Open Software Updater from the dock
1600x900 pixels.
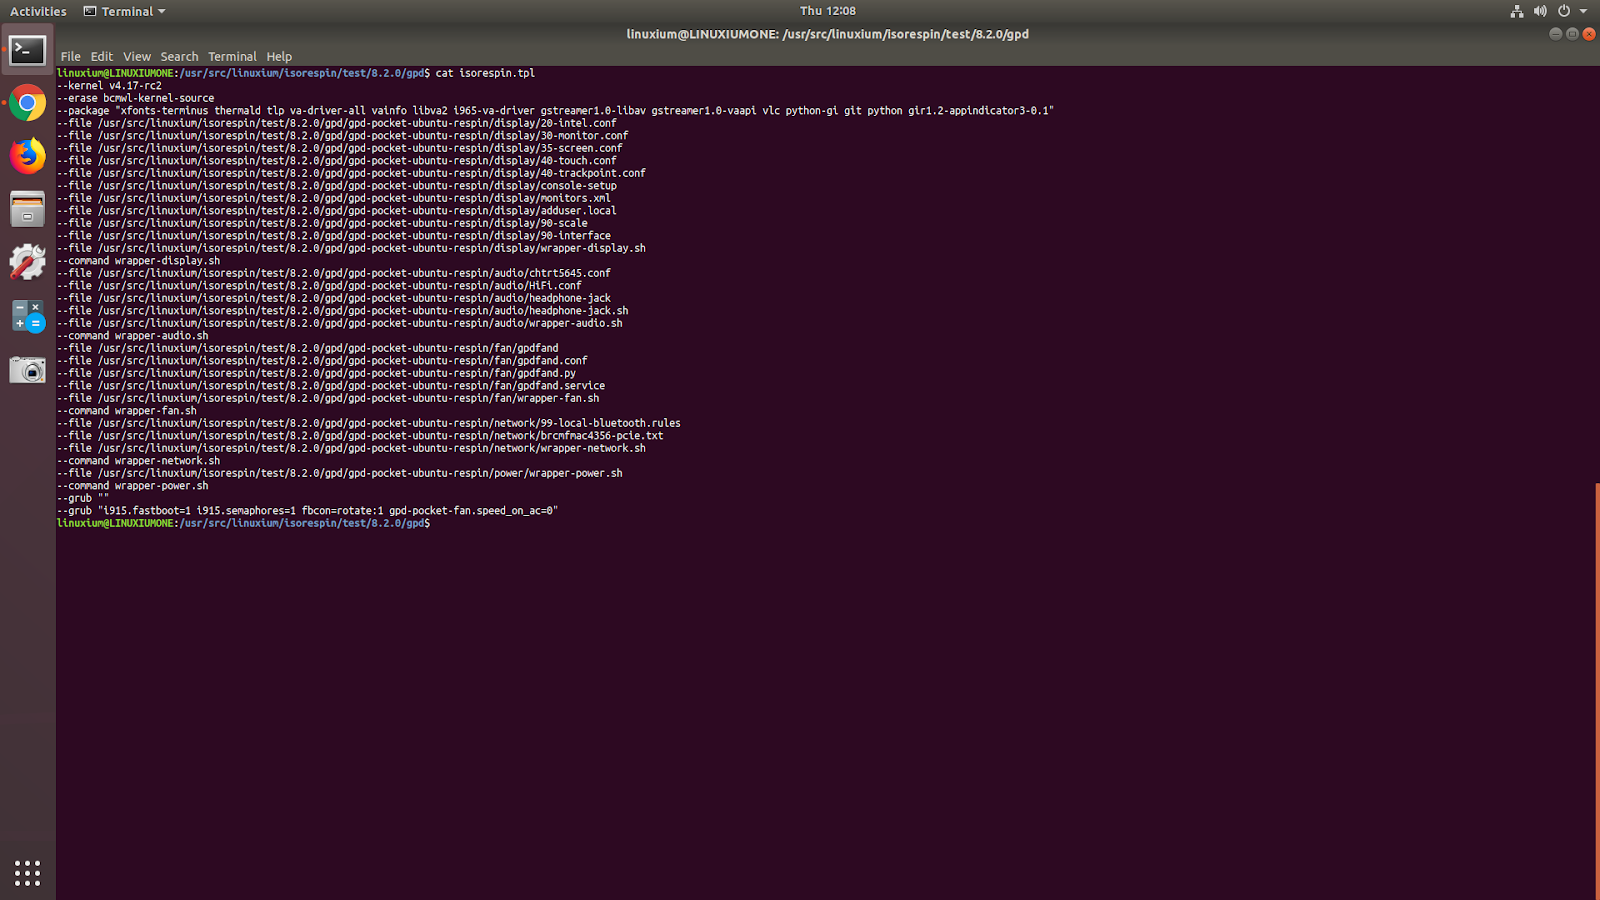coord(27,262)
